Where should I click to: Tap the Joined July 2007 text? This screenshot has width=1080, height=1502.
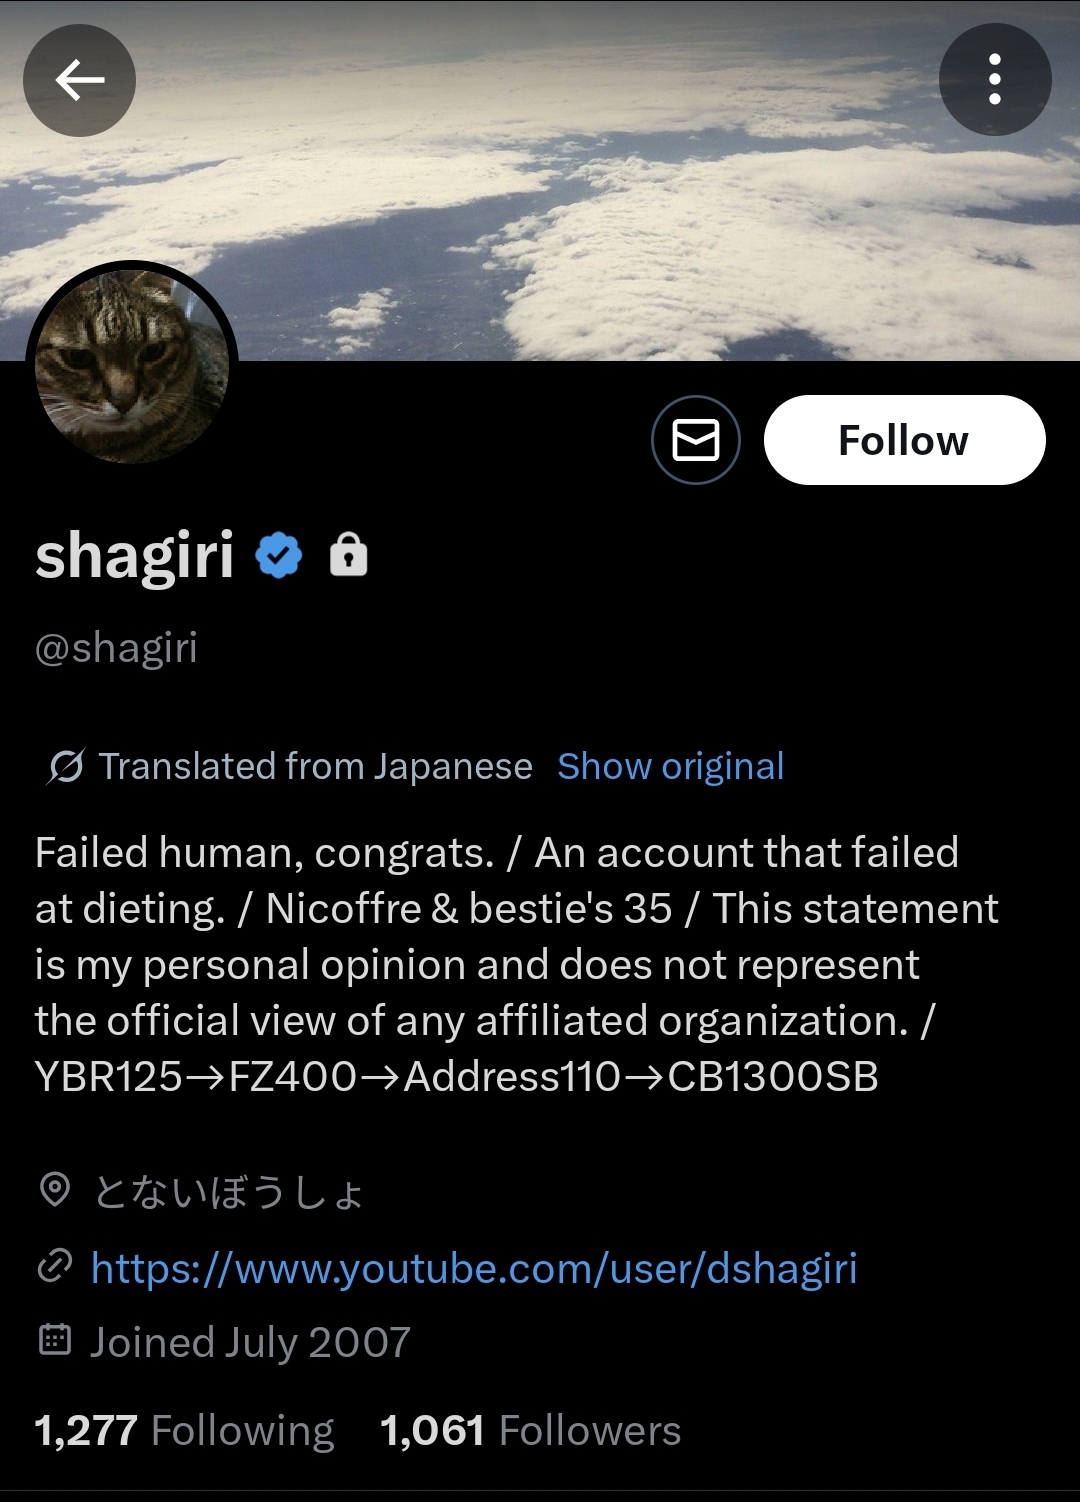point(250,1342)
